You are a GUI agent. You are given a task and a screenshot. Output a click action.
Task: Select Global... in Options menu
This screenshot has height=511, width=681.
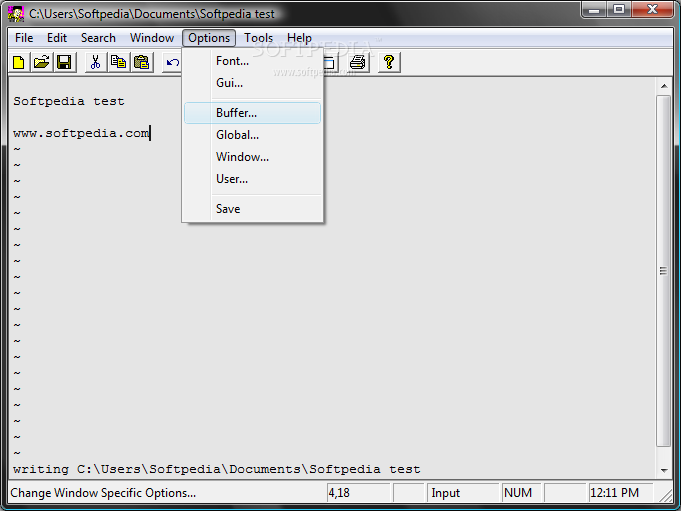click(x=252, y=135)
